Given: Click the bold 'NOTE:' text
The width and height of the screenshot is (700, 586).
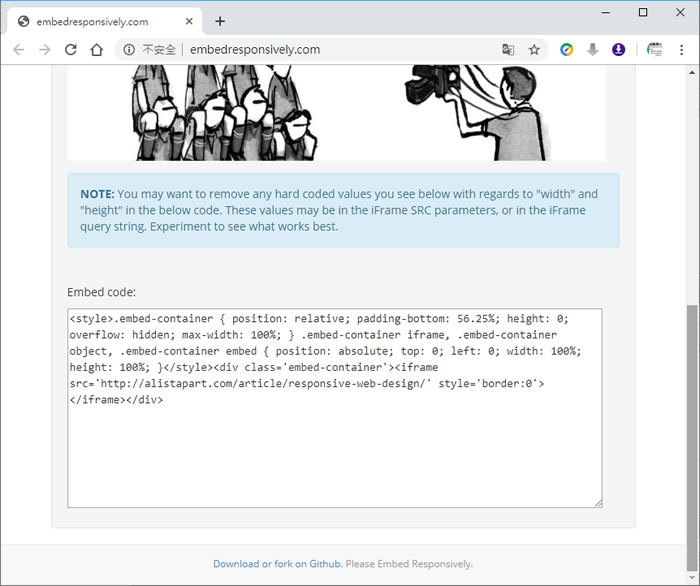Looking at the screenshot, I should [97, 194].
